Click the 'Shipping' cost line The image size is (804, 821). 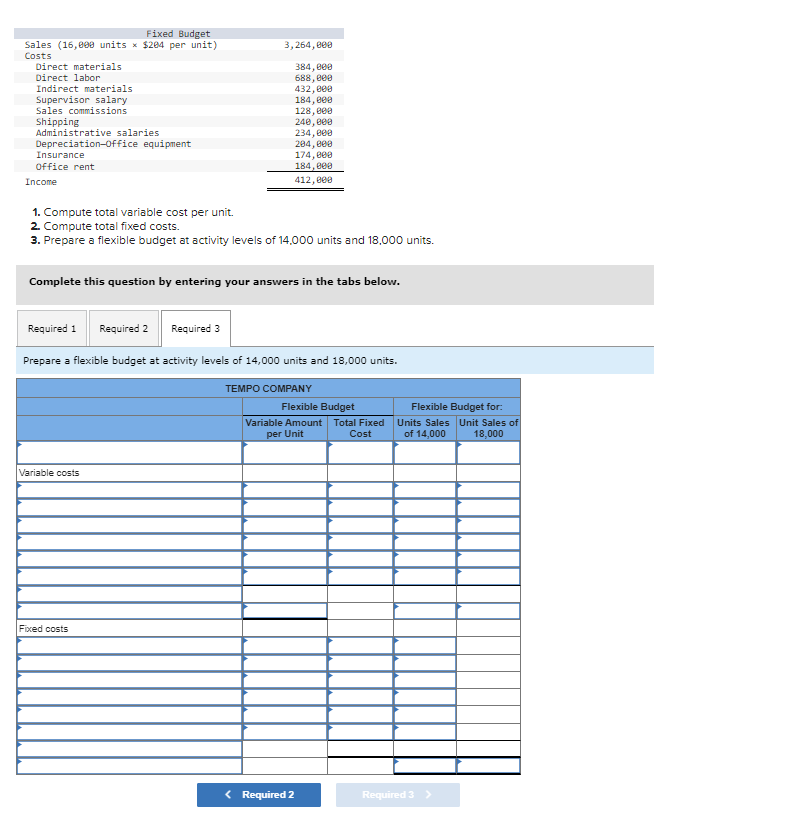tap(57, 121)
